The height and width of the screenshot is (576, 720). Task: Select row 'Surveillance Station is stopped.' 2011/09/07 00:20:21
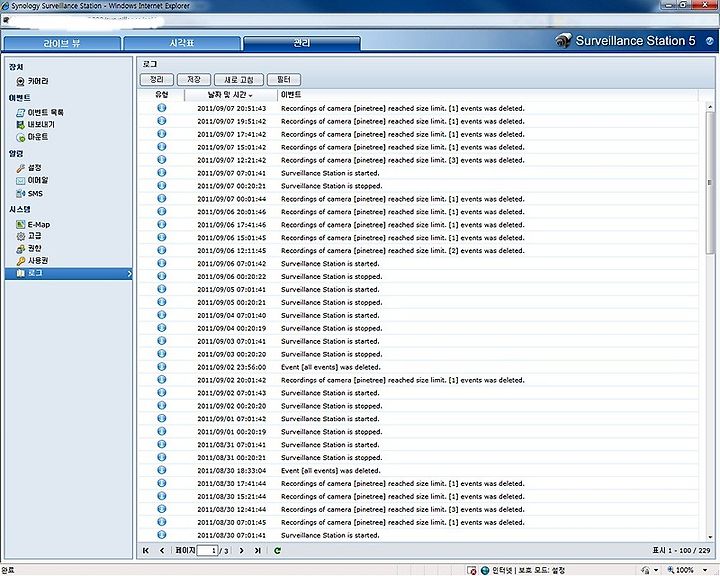click(x=419, y=186)
